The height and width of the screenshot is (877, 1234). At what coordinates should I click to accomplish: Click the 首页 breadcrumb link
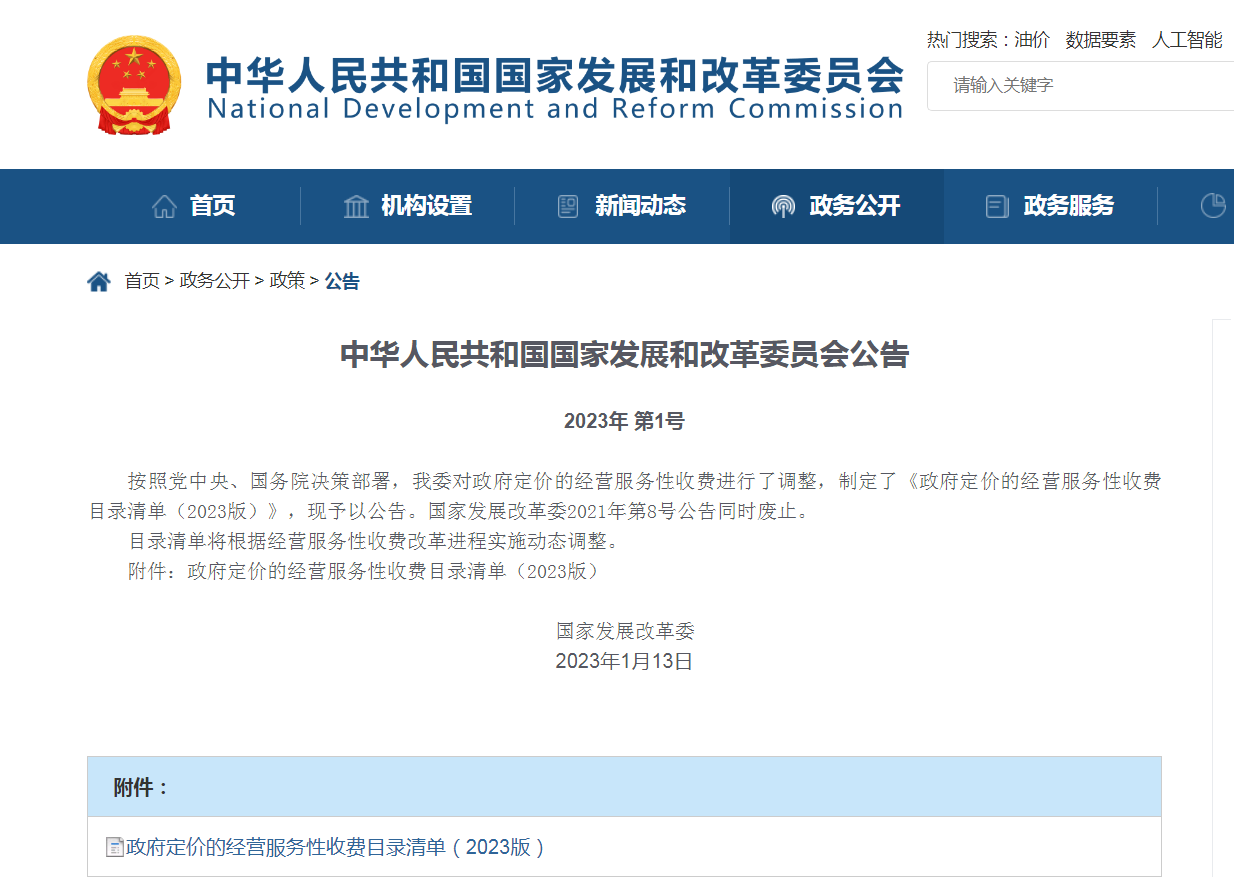(x=142, y=282)
